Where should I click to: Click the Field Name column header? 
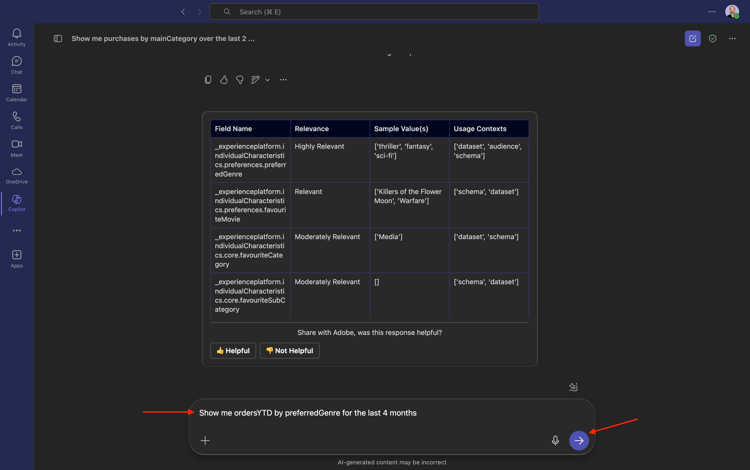[x=250, y=129]
